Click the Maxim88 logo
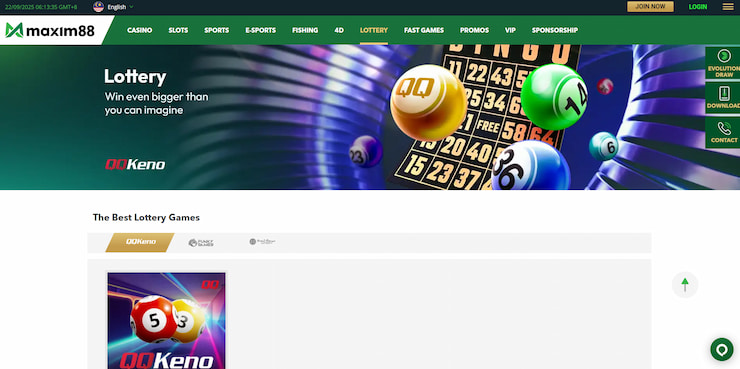740x369 pixels. click(x=50, y=31)
